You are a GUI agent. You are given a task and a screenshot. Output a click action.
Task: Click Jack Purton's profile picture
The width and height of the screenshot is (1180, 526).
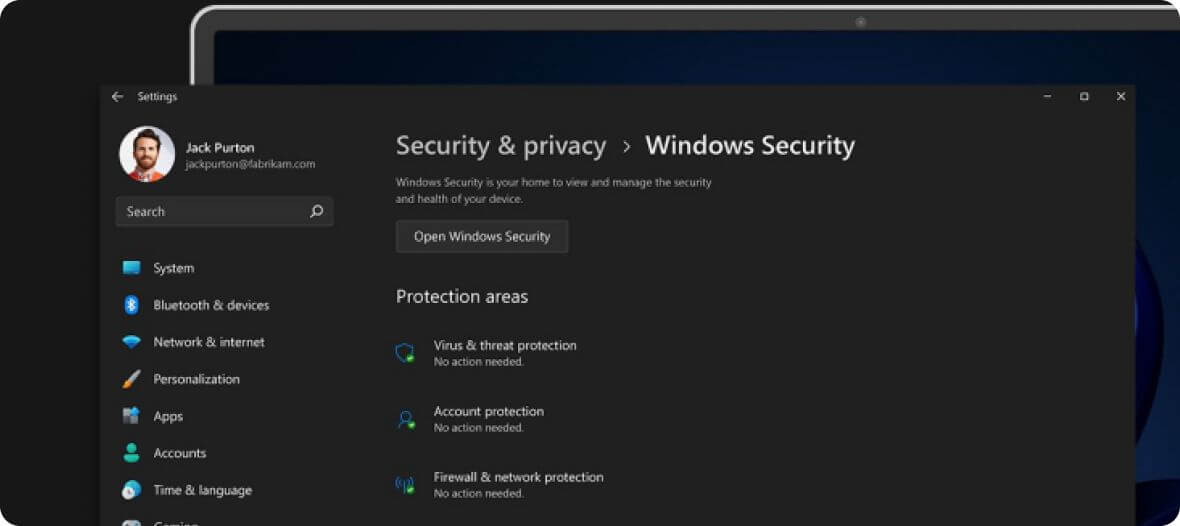pos(147,154)
